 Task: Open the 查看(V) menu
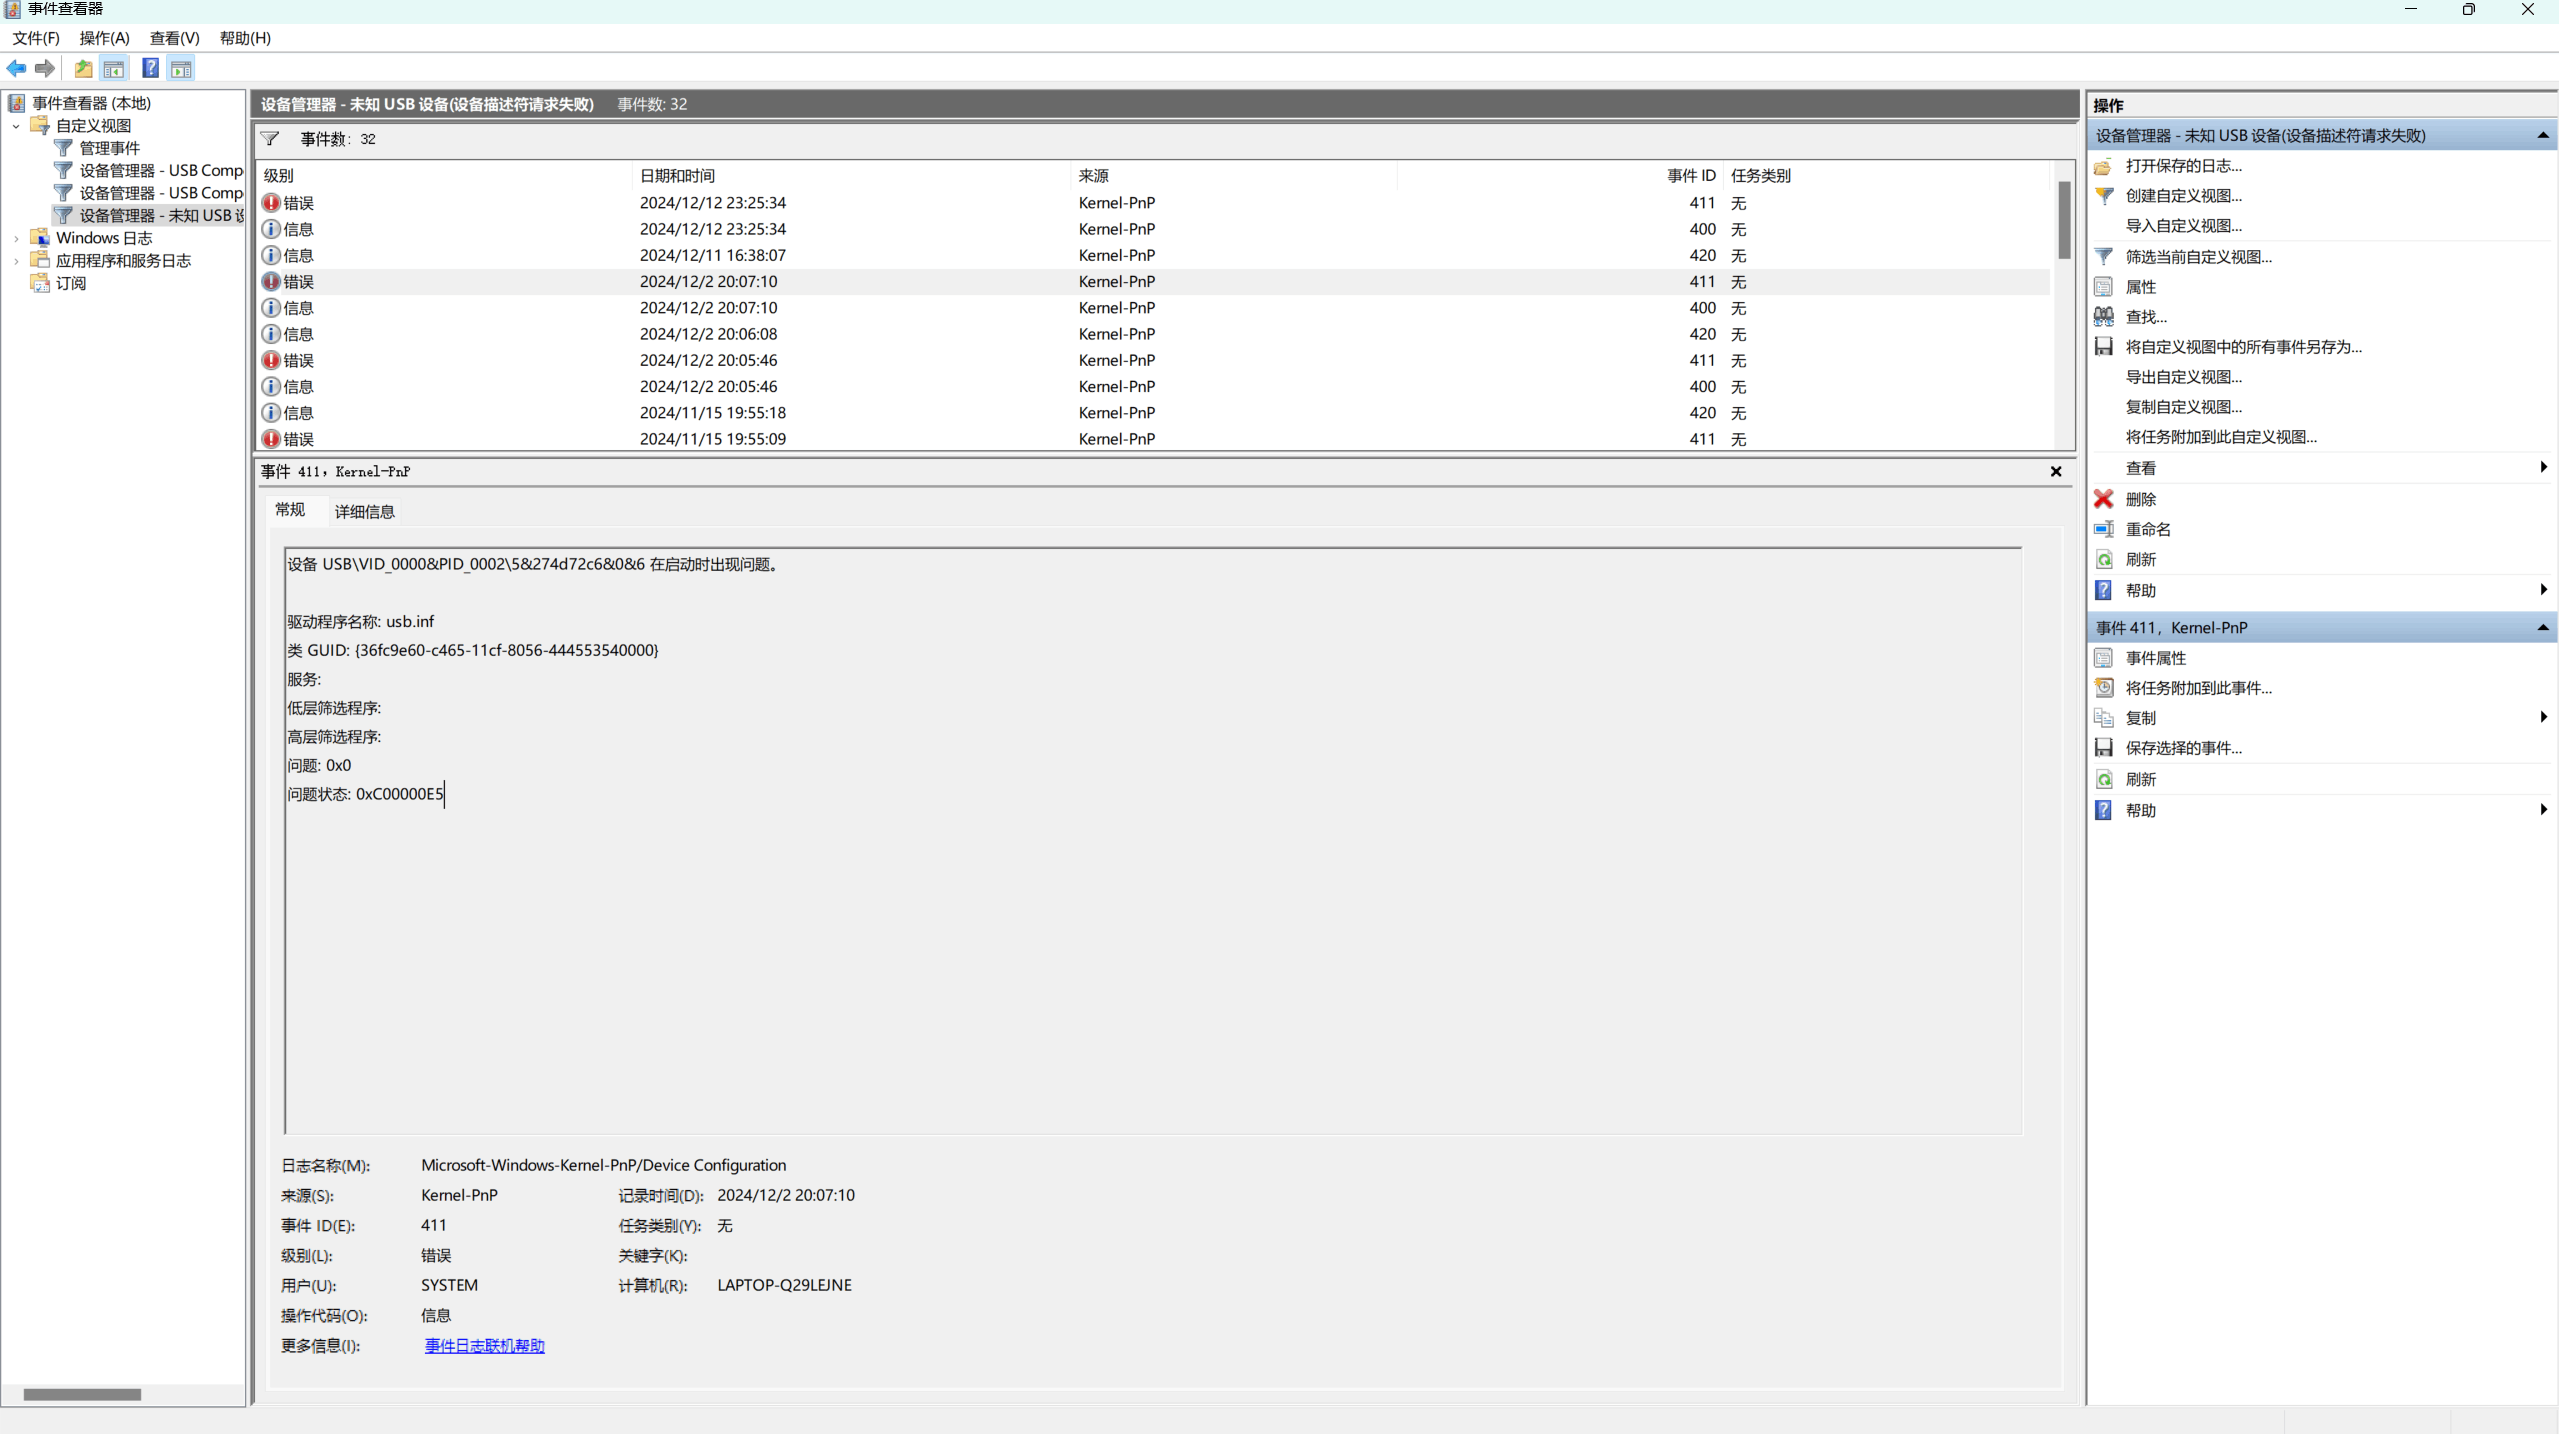pos(174,38)
